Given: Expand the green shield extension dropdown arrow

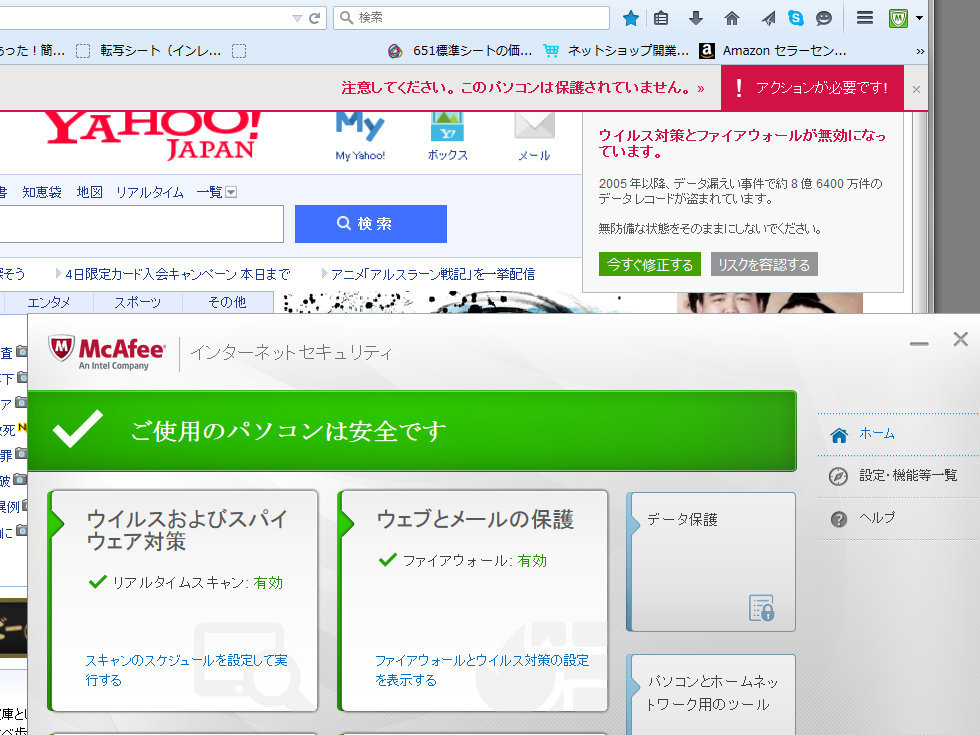Looking at the screenshot, I should pyautogui.click(x=919, y=18).
